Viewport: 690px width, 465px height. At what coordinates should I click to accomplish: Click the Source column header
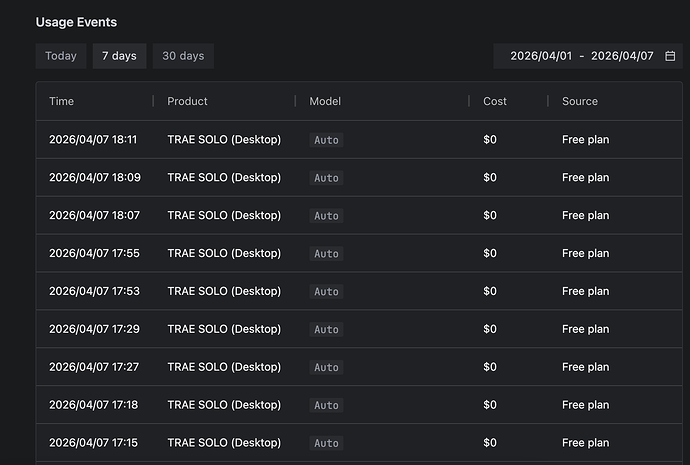coord(580,101)
